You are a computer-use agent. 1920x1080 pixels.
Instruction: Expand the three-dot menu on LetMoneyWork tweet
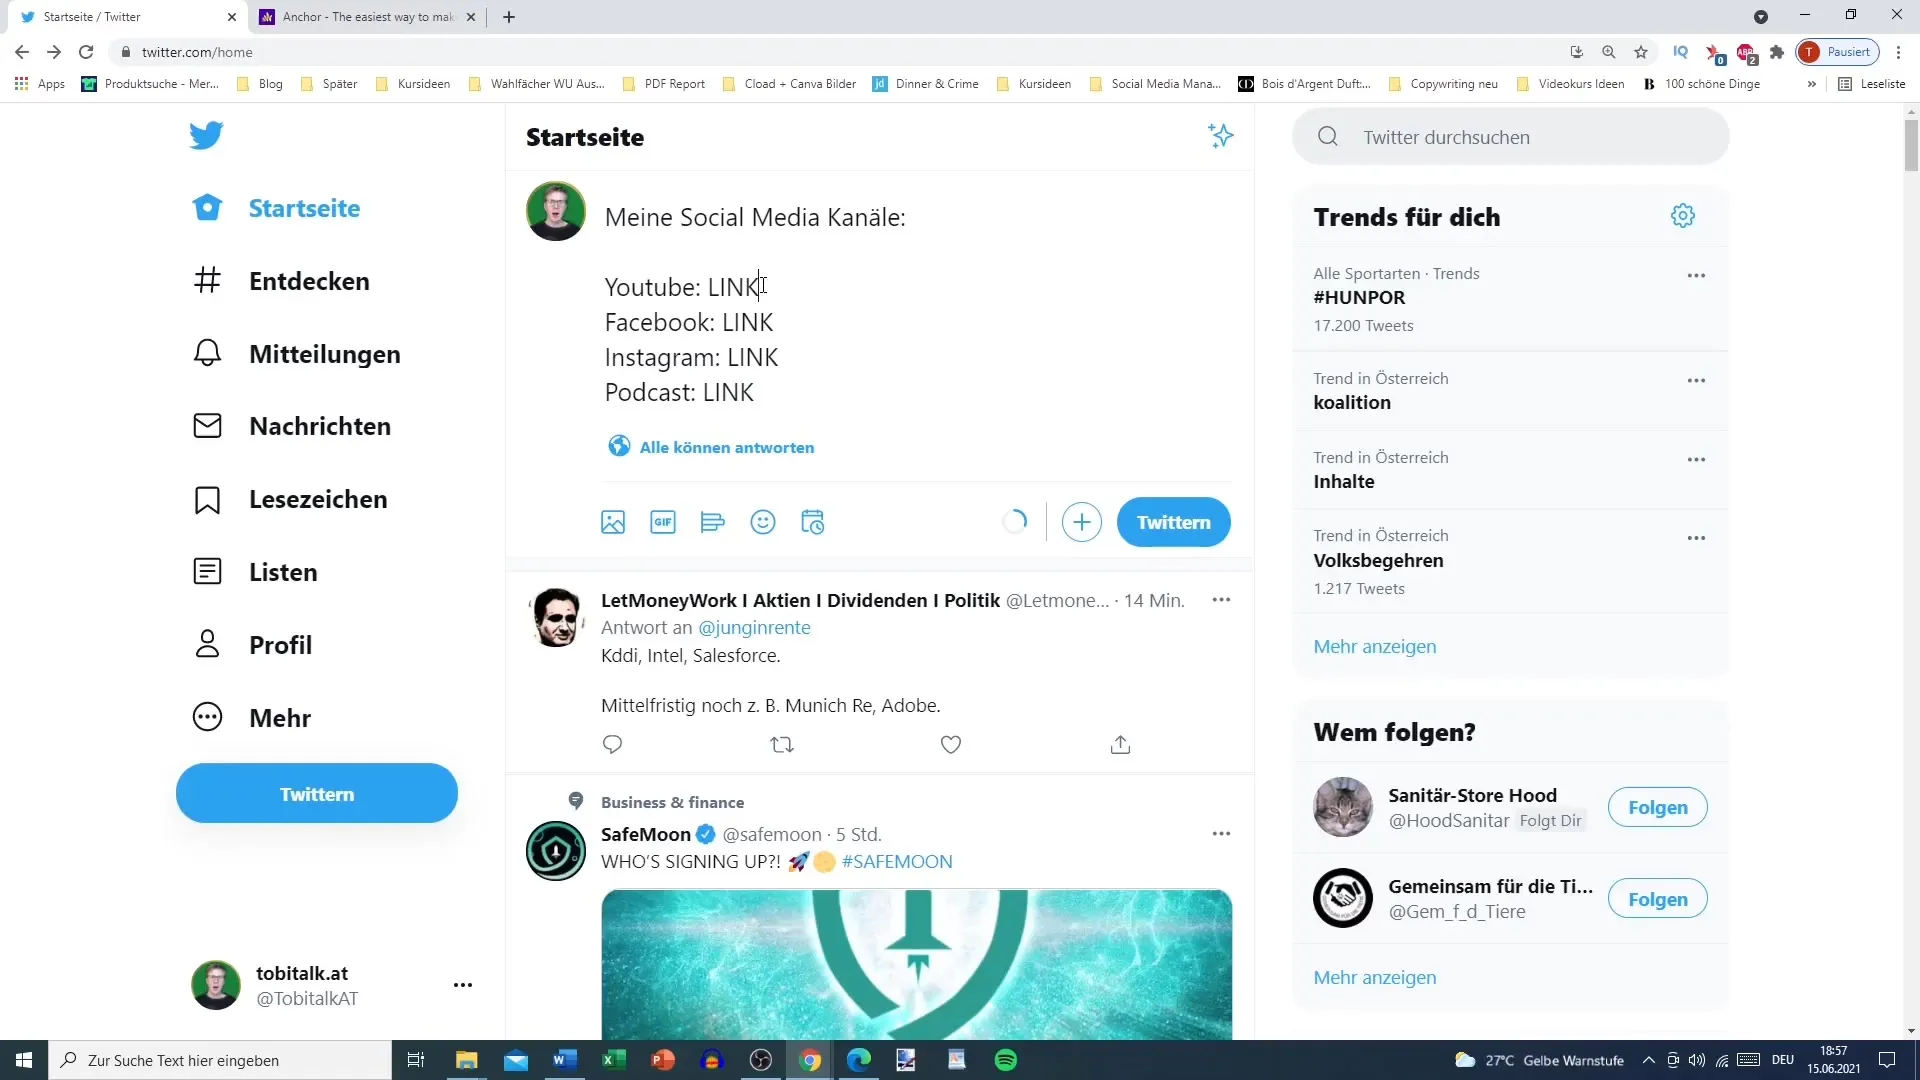1220,600
